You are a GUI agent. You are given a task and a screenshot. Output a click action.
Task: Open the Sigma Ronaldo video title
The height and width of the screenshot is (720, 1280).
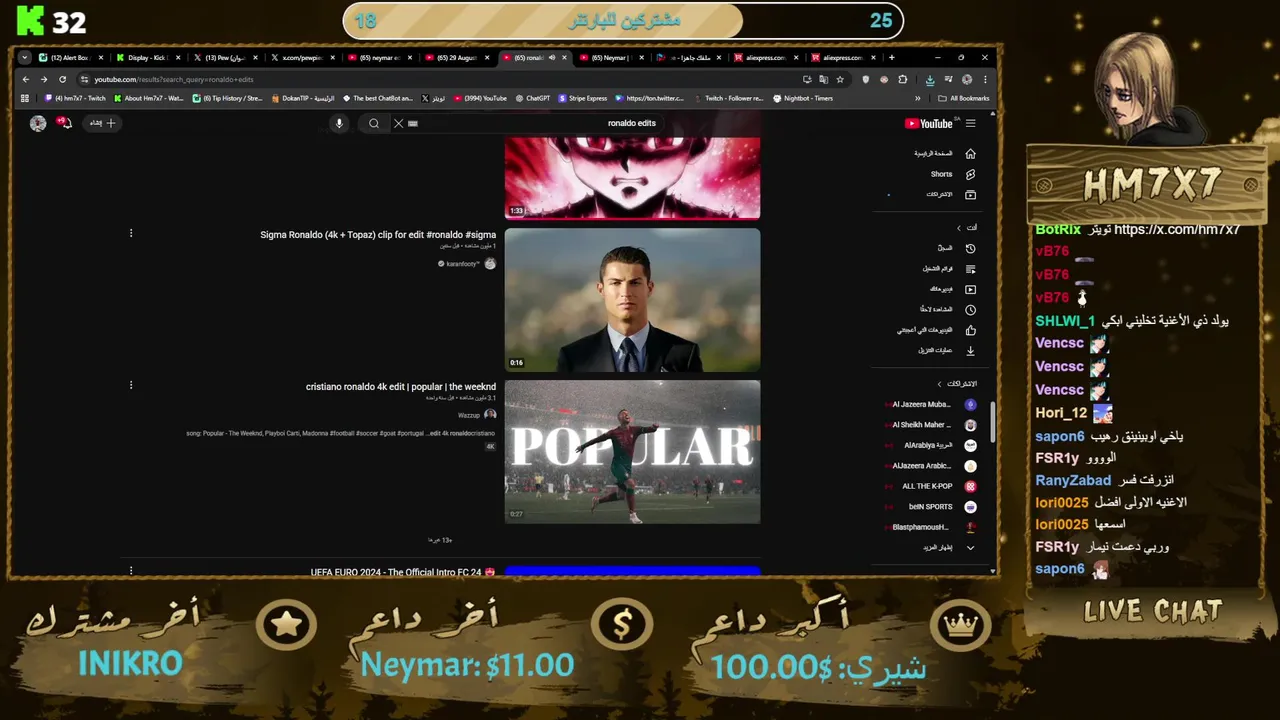coord(378,235)
